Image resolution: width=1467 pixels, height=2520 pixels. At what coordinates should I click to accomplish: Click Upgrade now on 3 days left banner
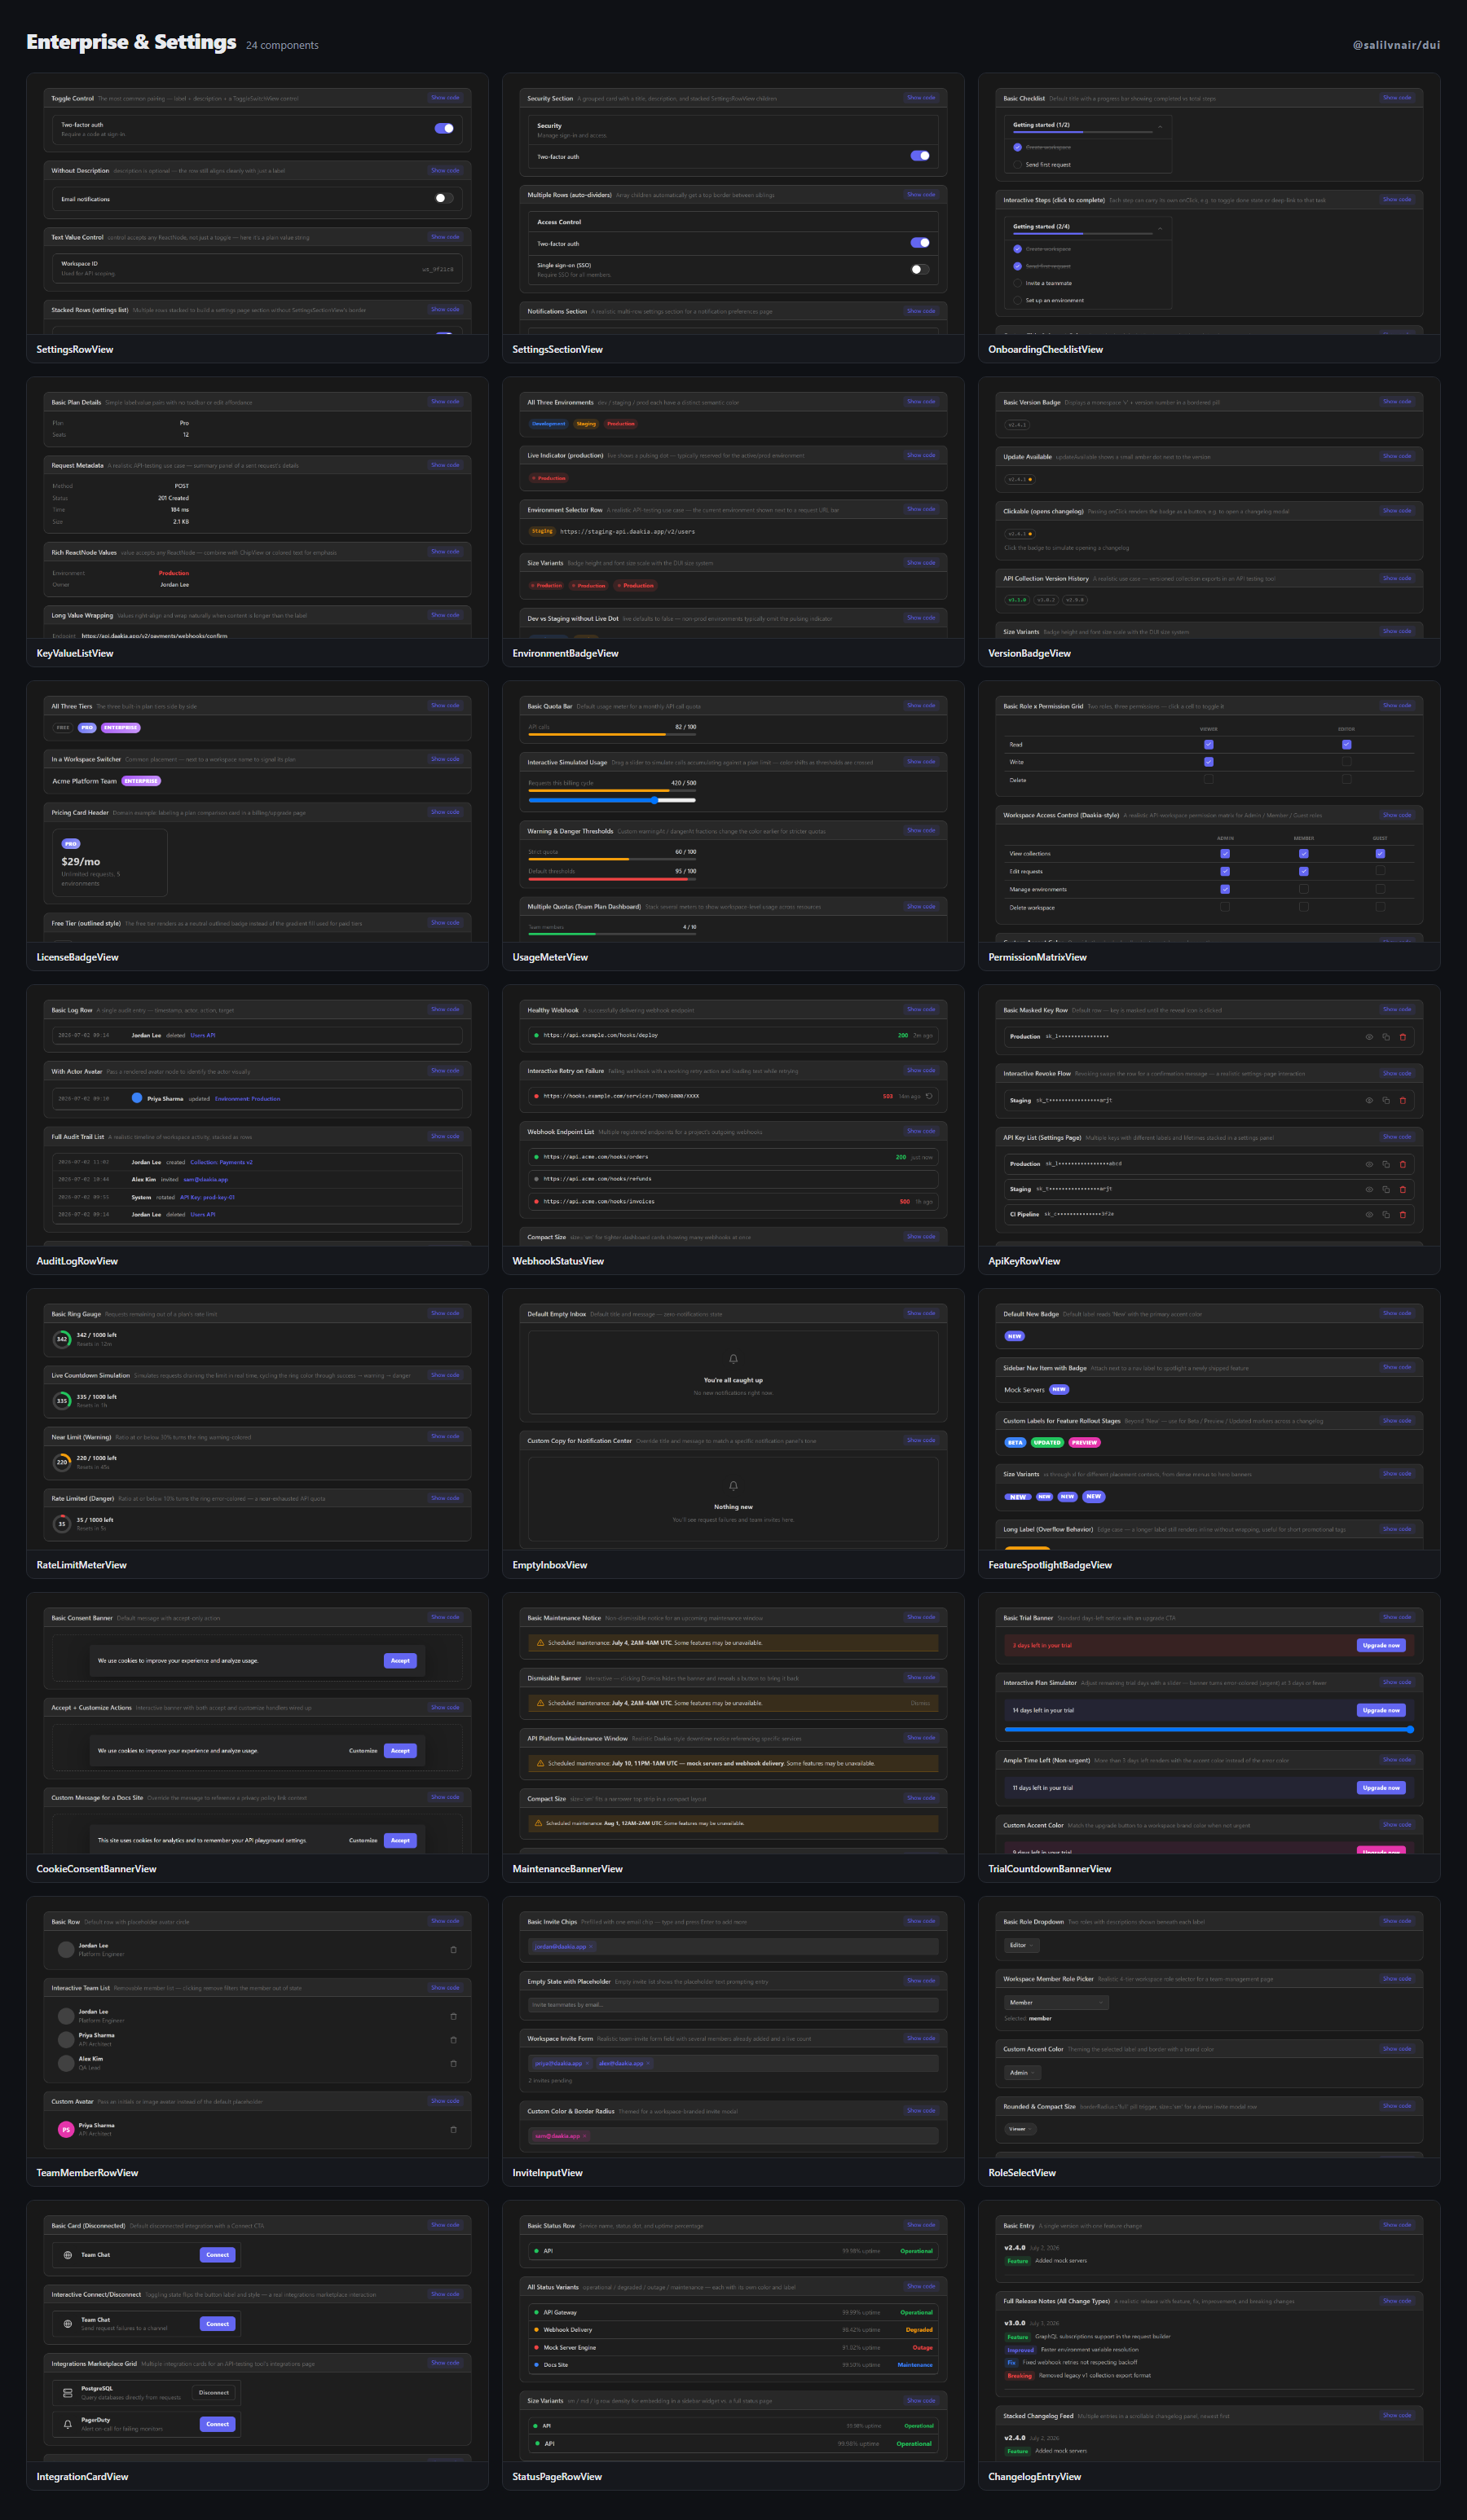pyautogui.click(x=1381, y=1645)
